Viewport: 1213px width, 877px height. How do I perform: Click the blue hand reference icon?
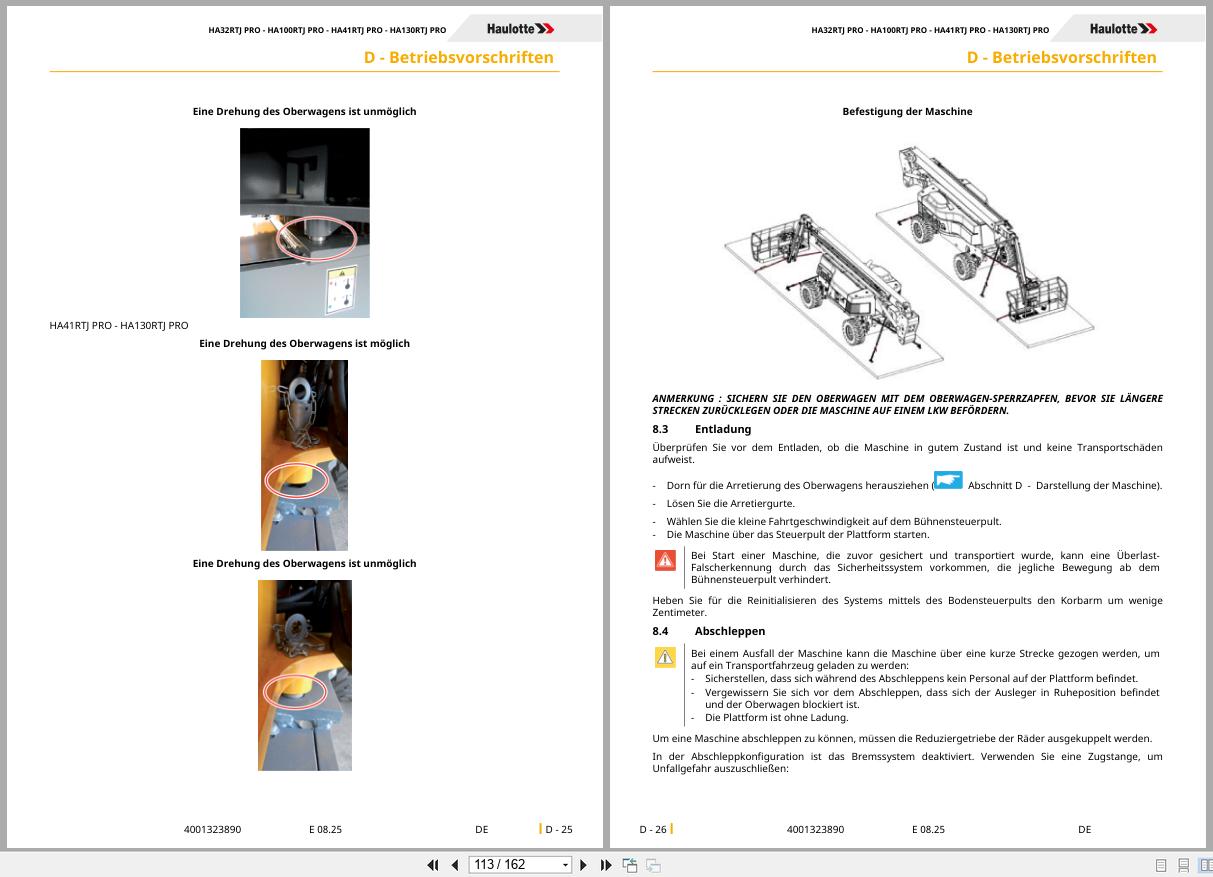(x=948, y=481)
